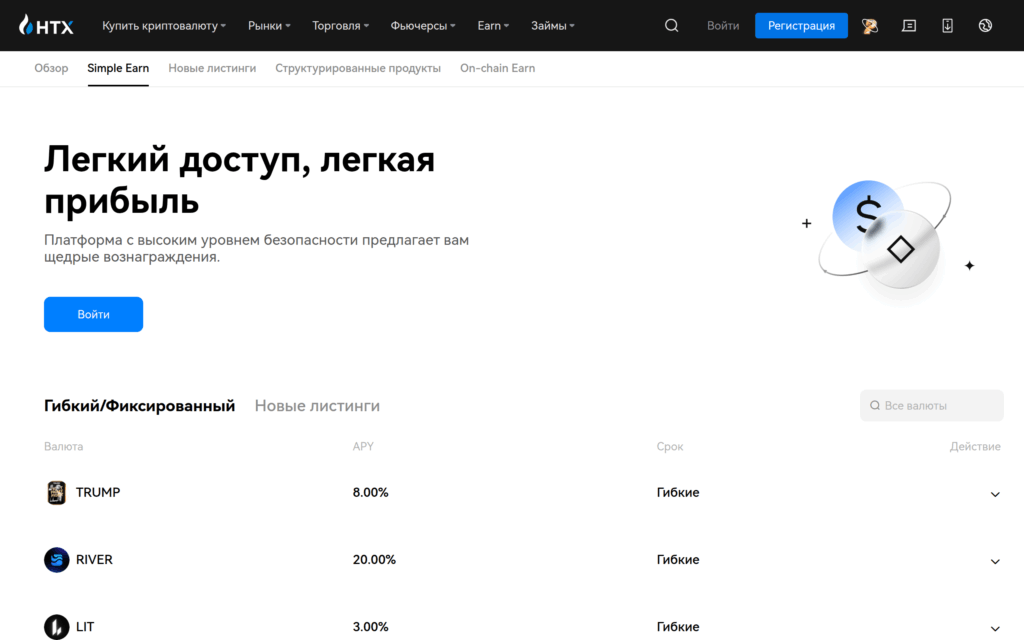Expand the Фьючерсы dropdown menu
The height and width of the screenshot is (640, 1024).
pyautogui.click(x=423, y=25)
